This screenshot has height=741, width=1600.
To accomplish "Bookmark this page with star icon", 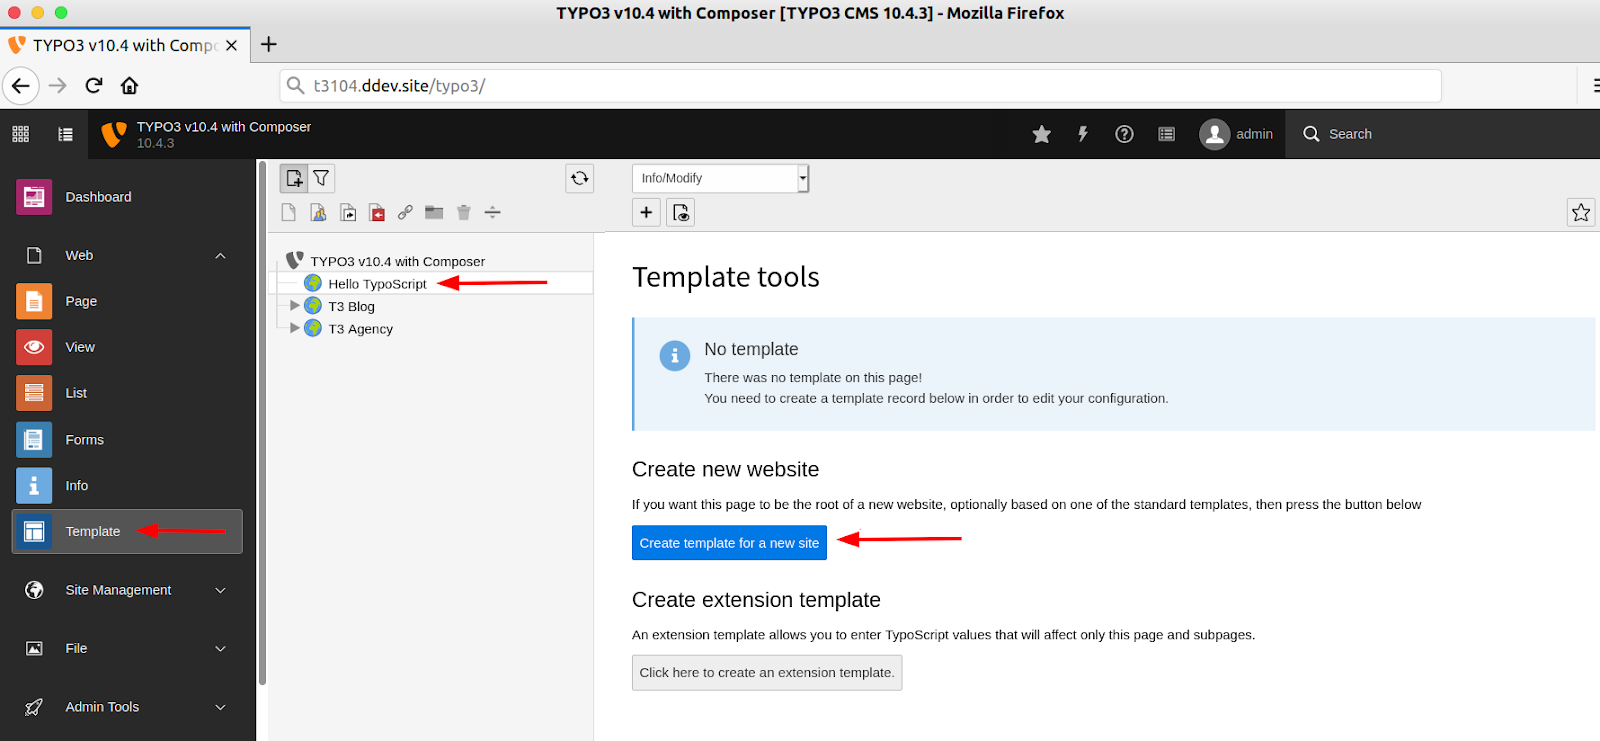I will tap(1581, 212).
